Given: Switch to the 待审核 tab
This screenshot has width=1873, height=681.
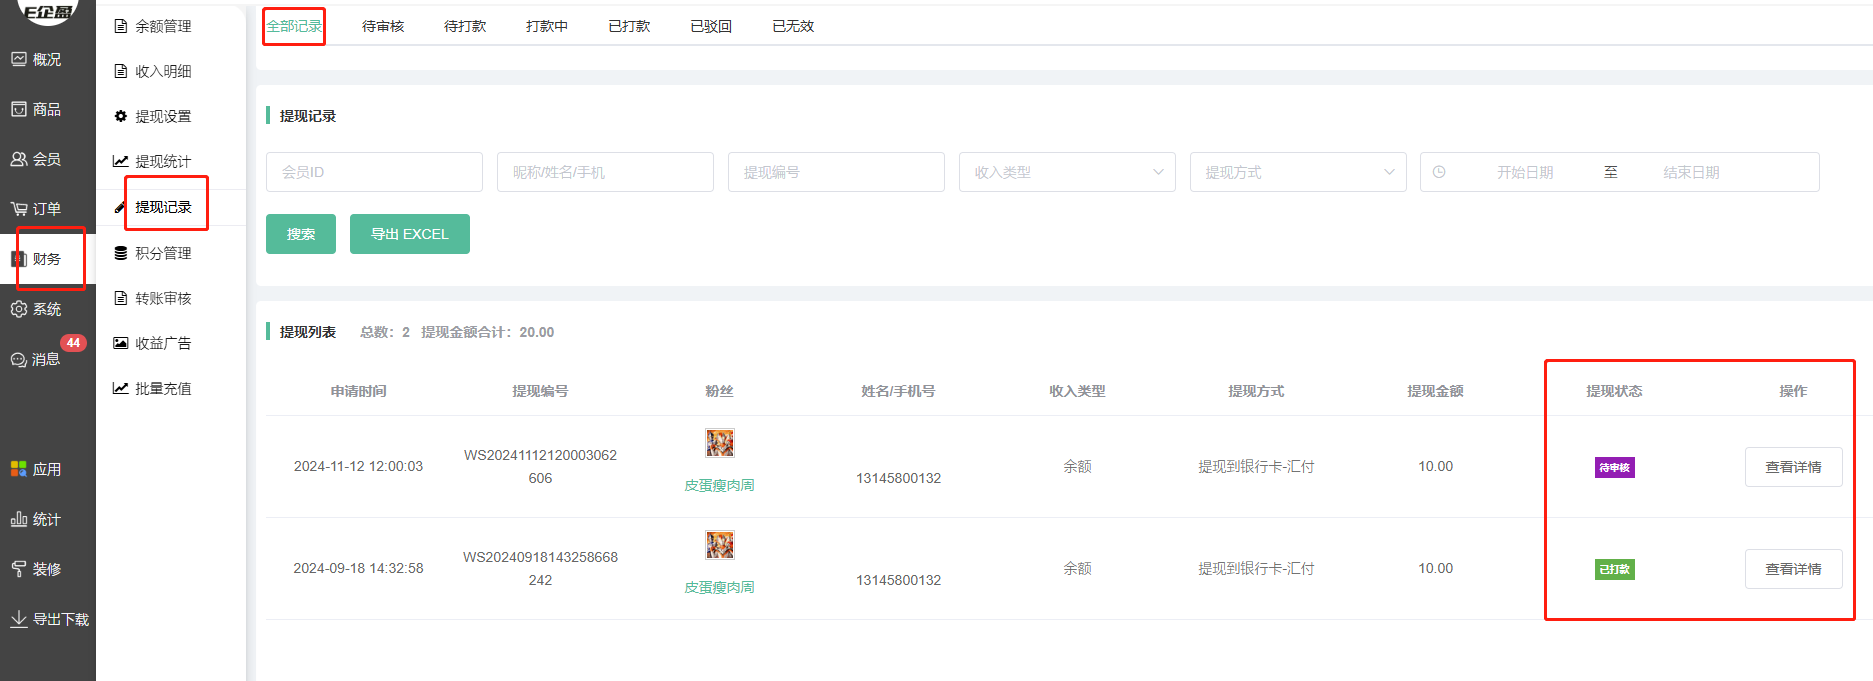Looking at the screenshot, I should (383, 26).
